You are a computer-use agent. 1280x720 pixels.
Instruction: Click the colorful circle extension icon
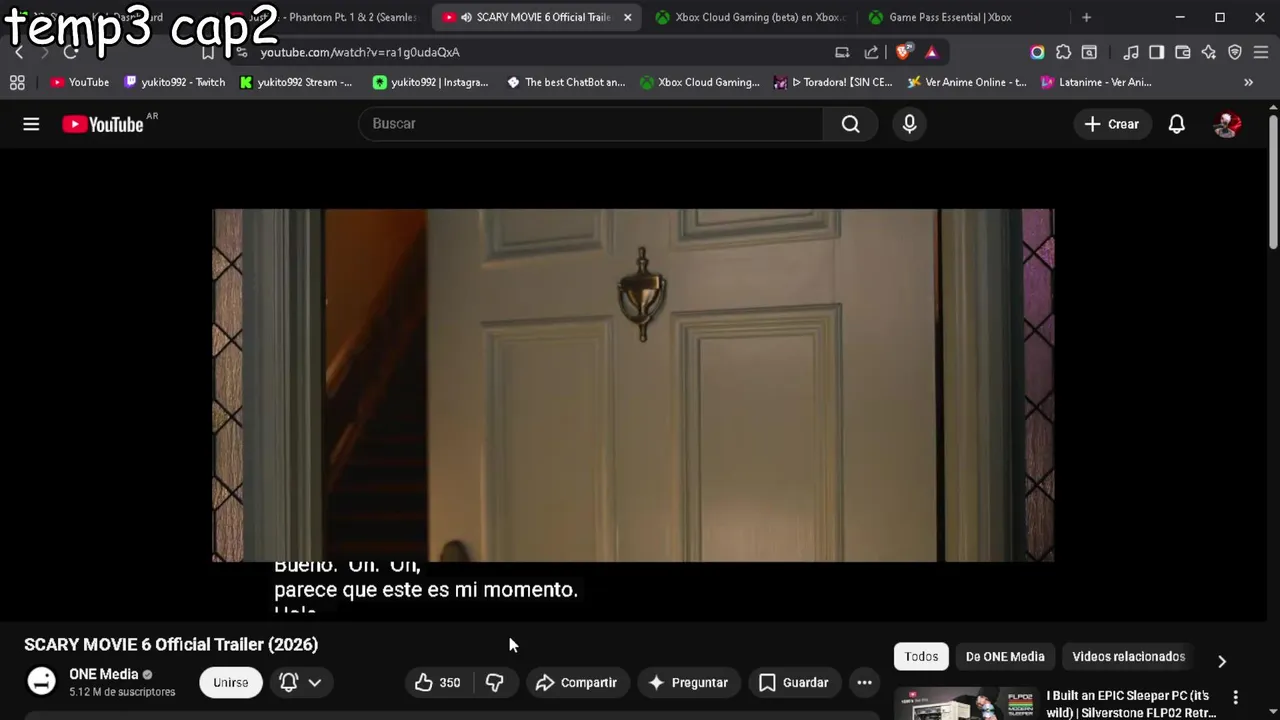(x=1037, y=52)
